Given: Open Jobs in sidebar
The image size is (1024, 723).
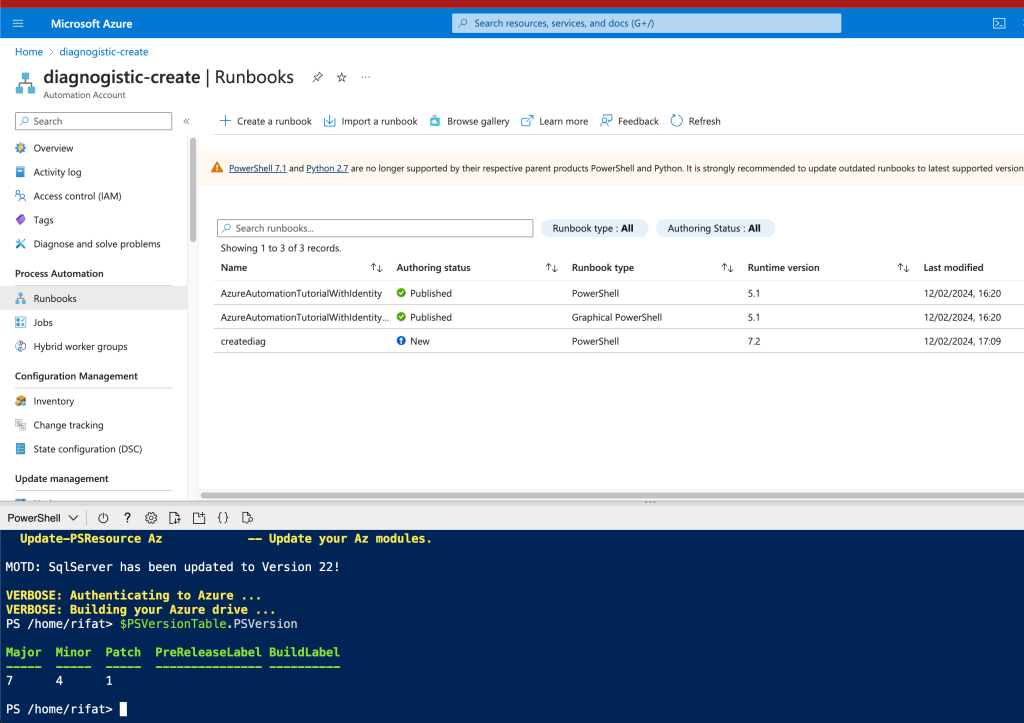Looking at the screenshot, I should (x=42, y=323).
